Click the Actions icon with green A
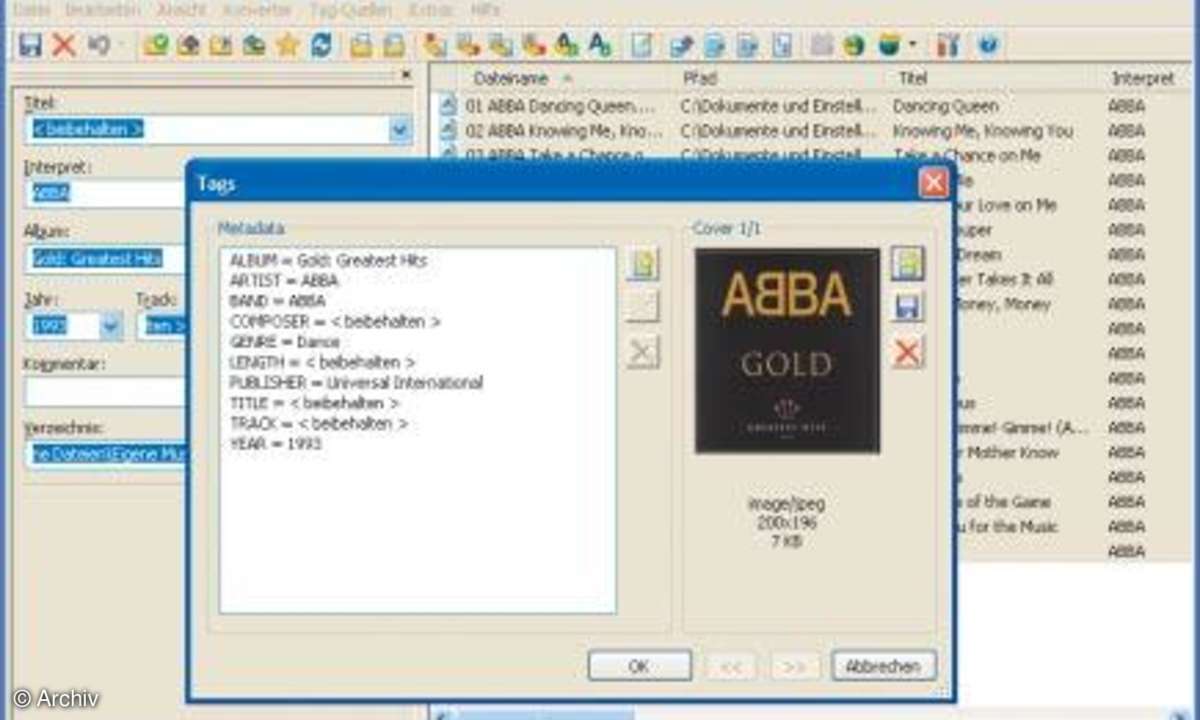 567,45
